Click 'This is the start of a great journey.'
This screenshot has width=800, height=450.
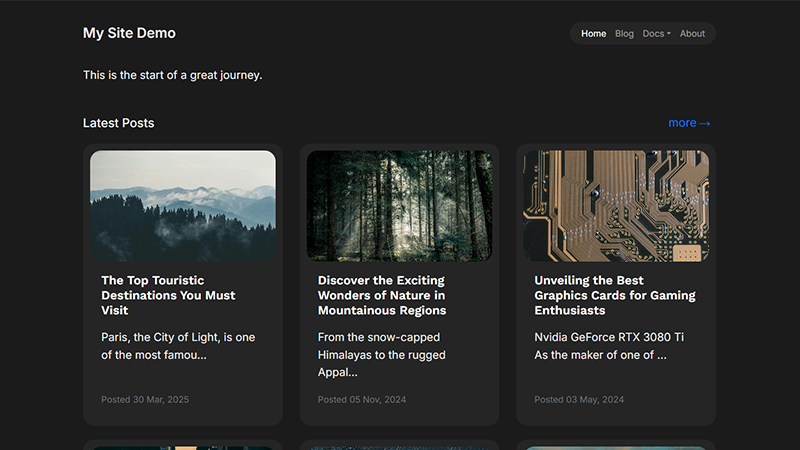[172, 75]
